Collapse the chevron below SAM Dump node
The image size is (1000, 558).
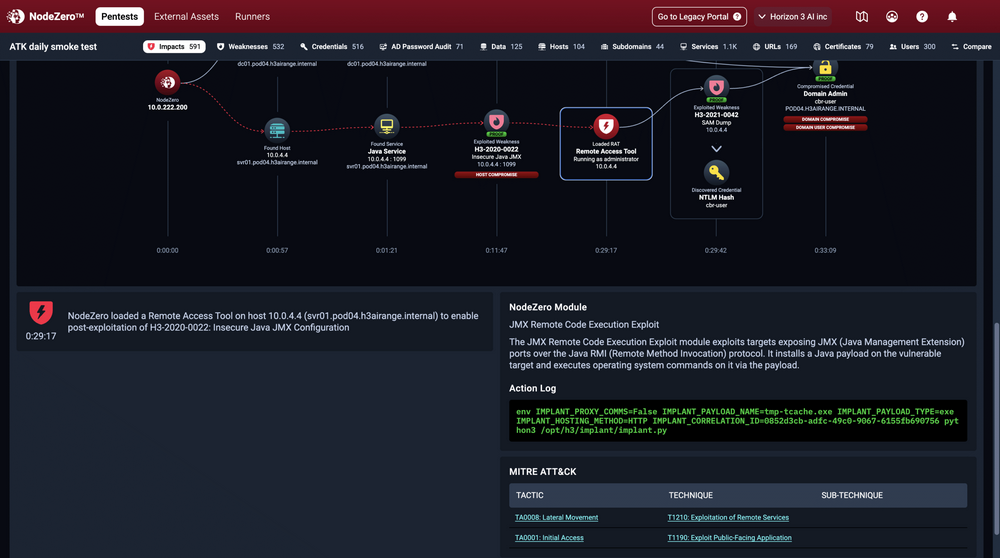point(716,148)
